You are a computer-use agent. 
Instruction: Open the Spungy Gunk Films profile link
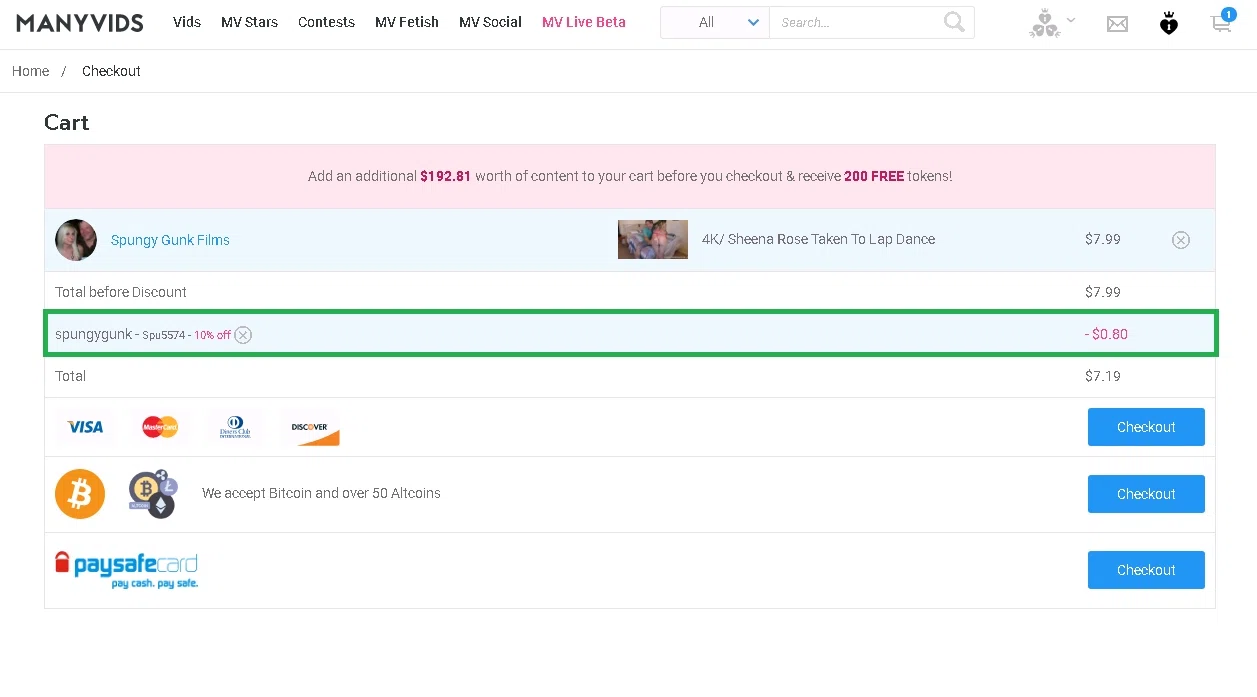pos(170,240)
